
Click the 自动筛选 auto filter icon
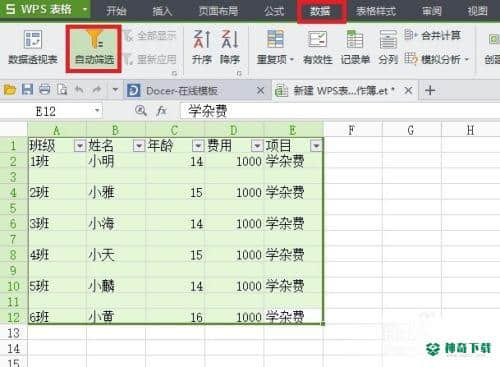94,47
